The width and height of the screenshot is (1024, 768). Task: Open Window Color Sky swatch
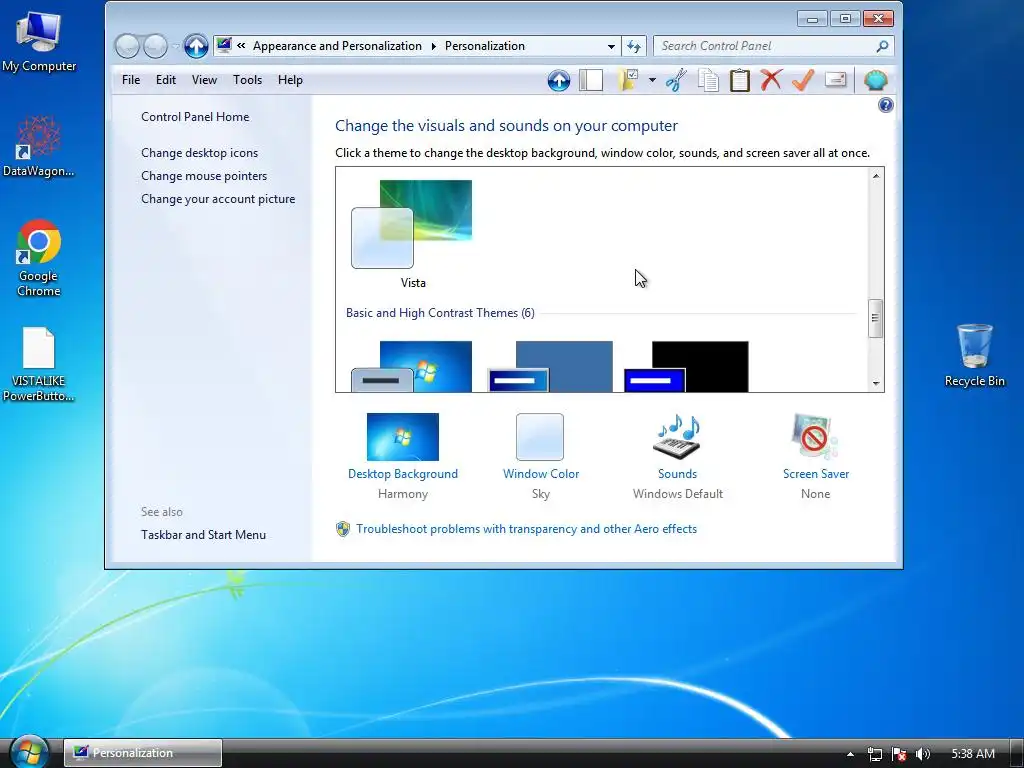(x=540, y=437)
